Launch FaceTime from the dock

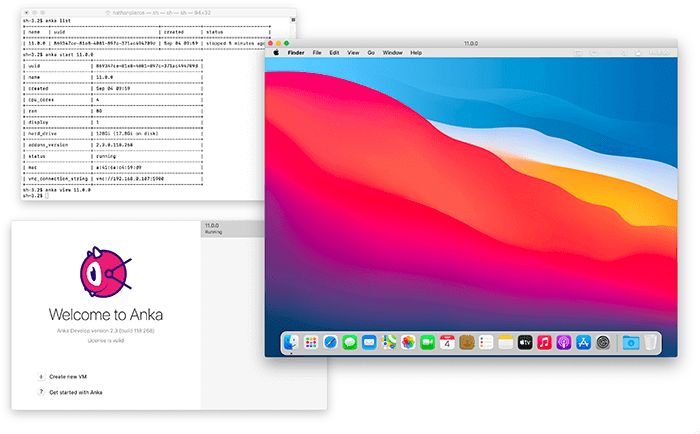pyautogui.click(x=427, y=342)
